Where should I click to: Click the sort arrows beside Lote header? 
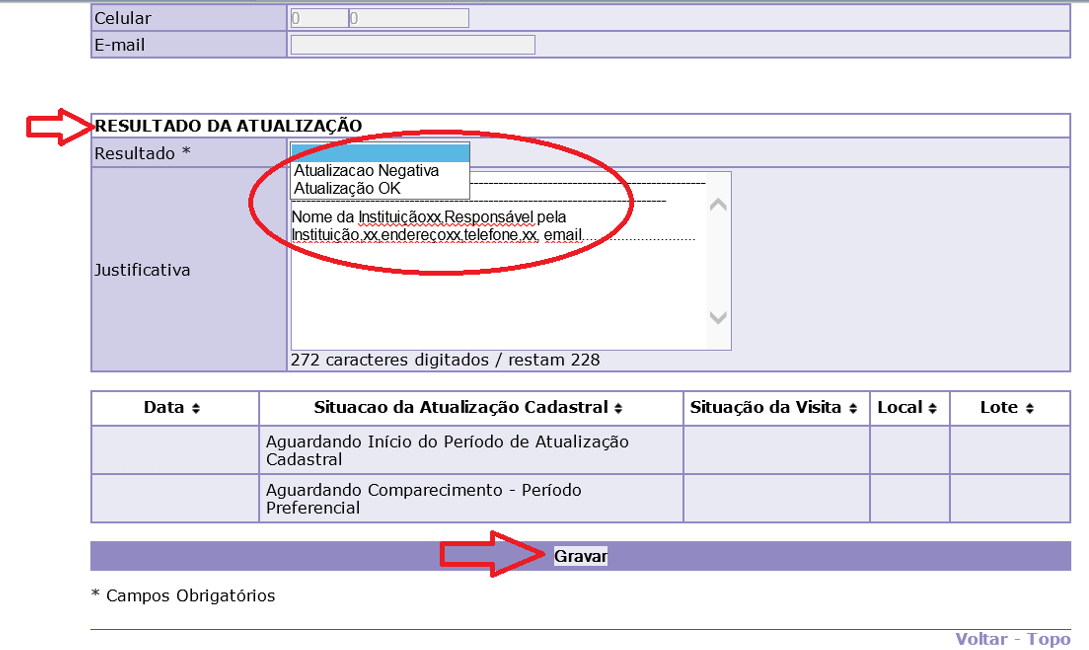1029,408
